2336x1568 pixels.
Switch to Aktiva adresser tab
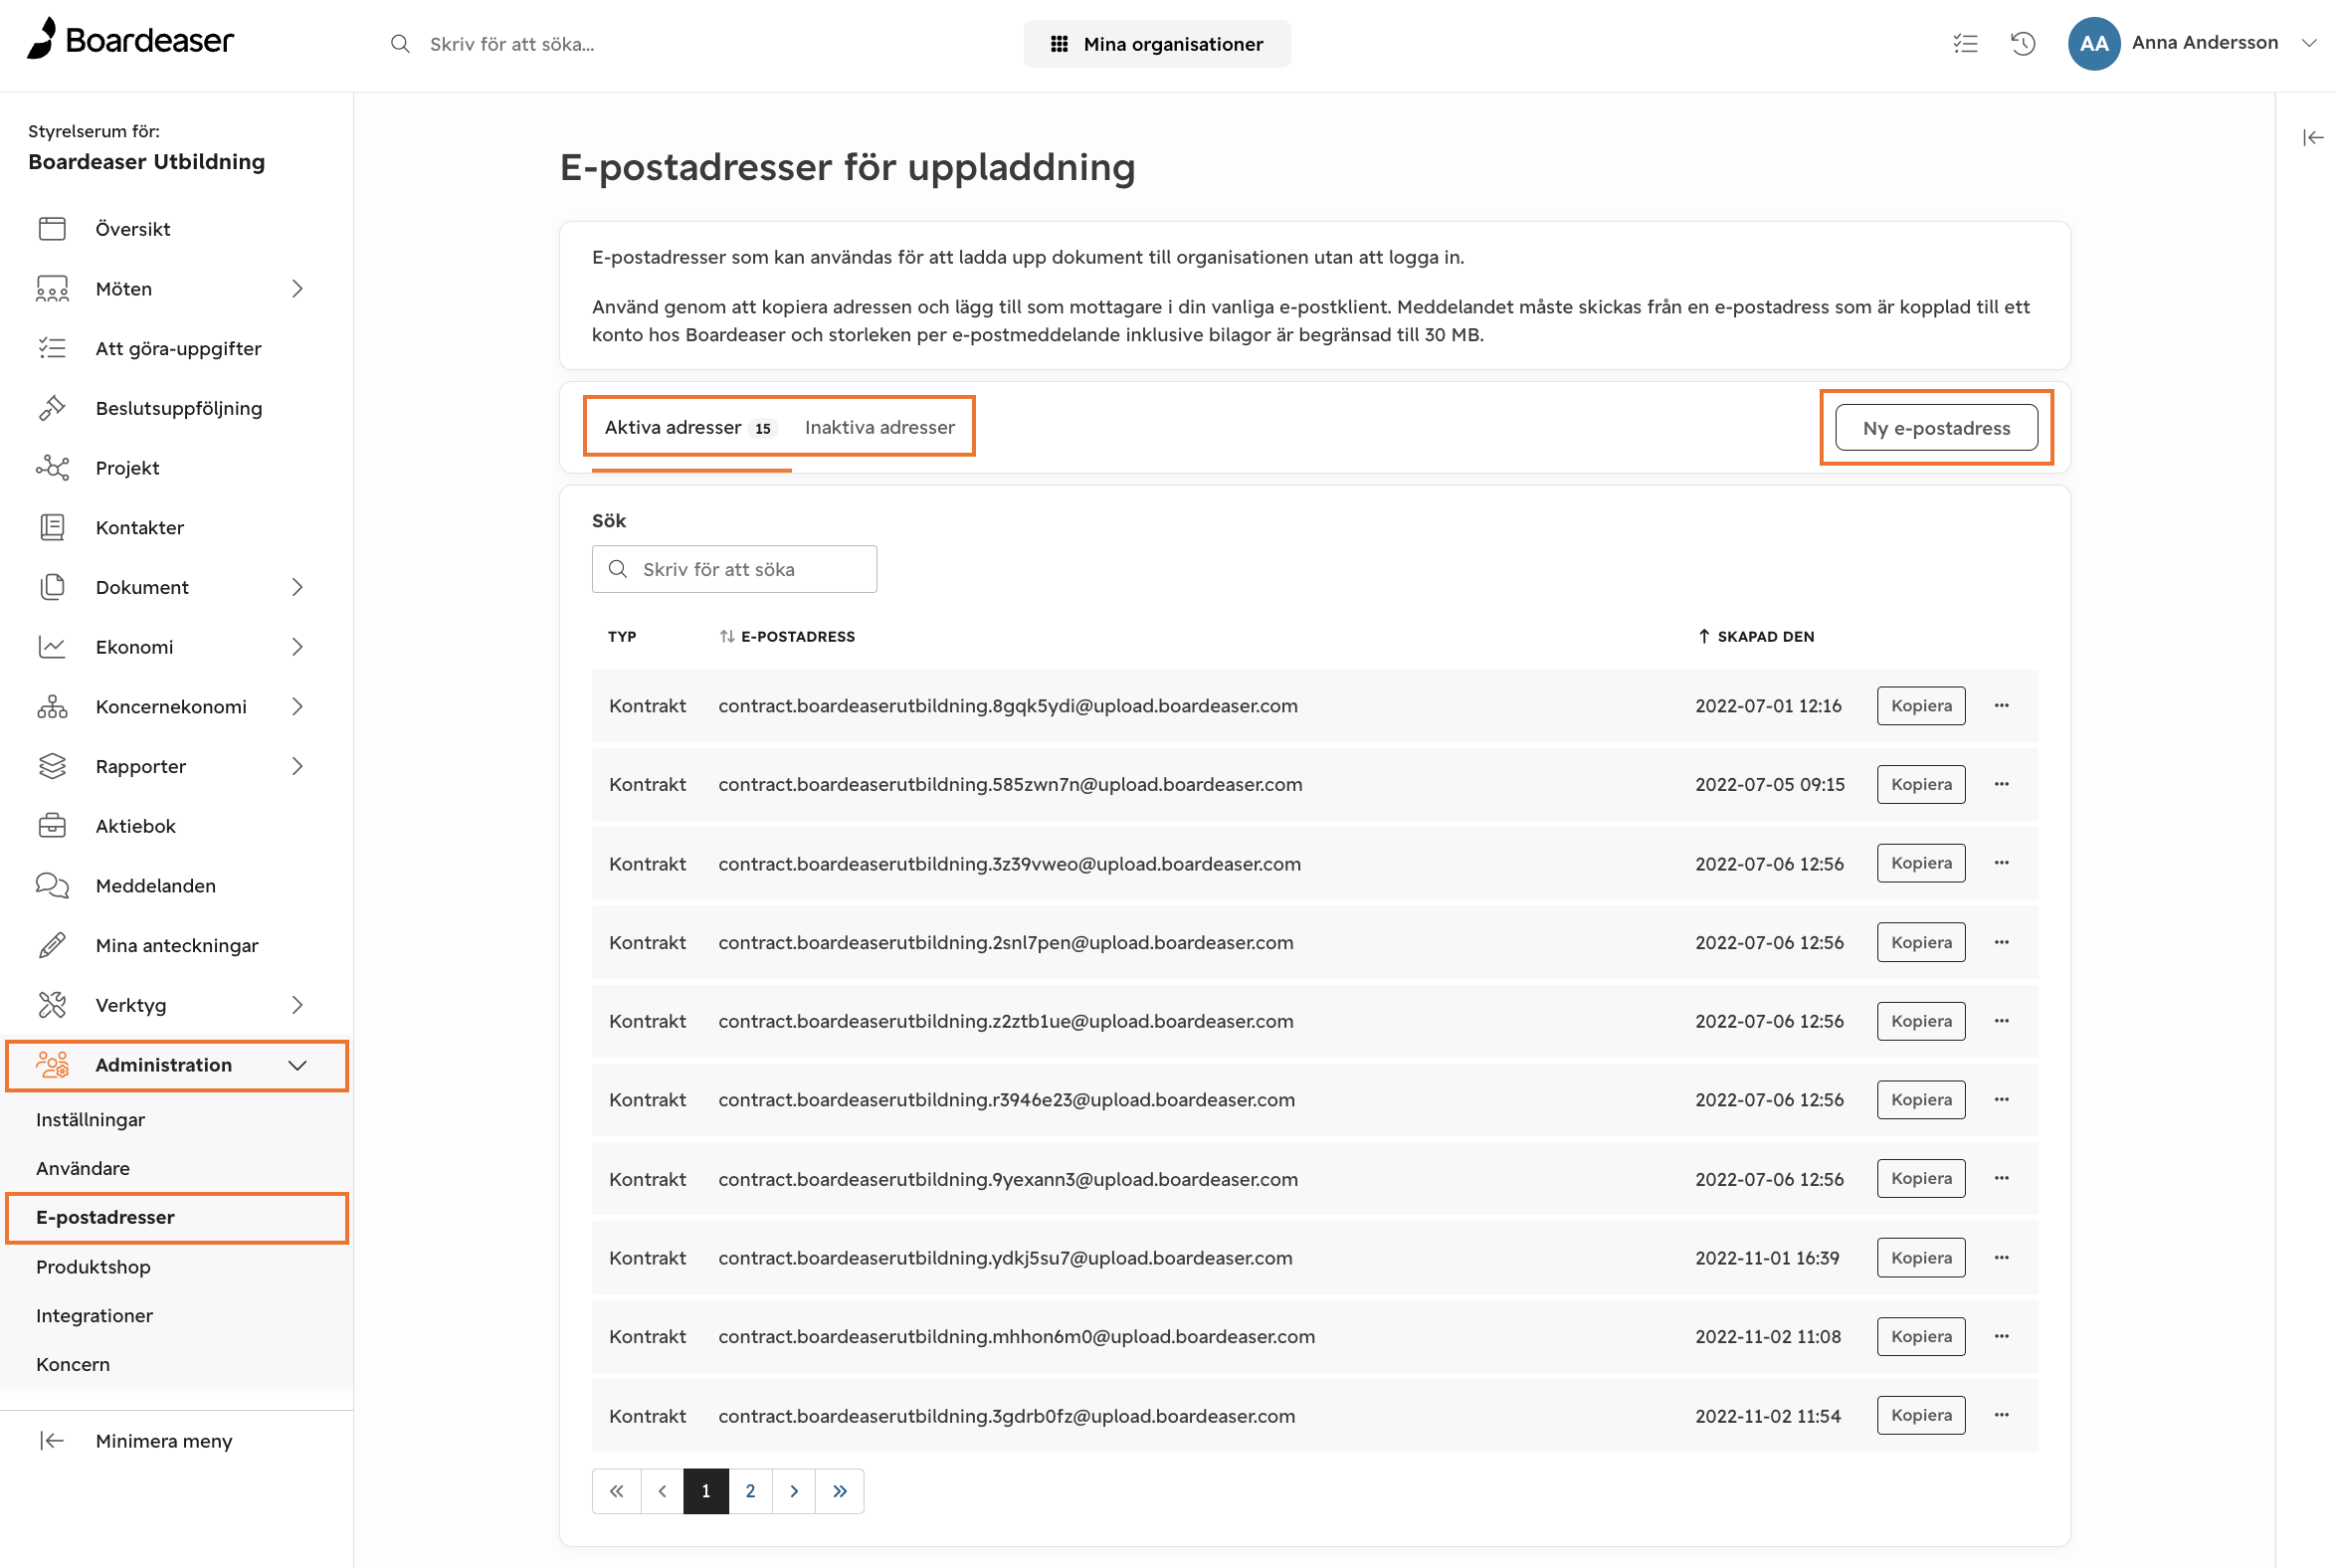click(690, 428)
